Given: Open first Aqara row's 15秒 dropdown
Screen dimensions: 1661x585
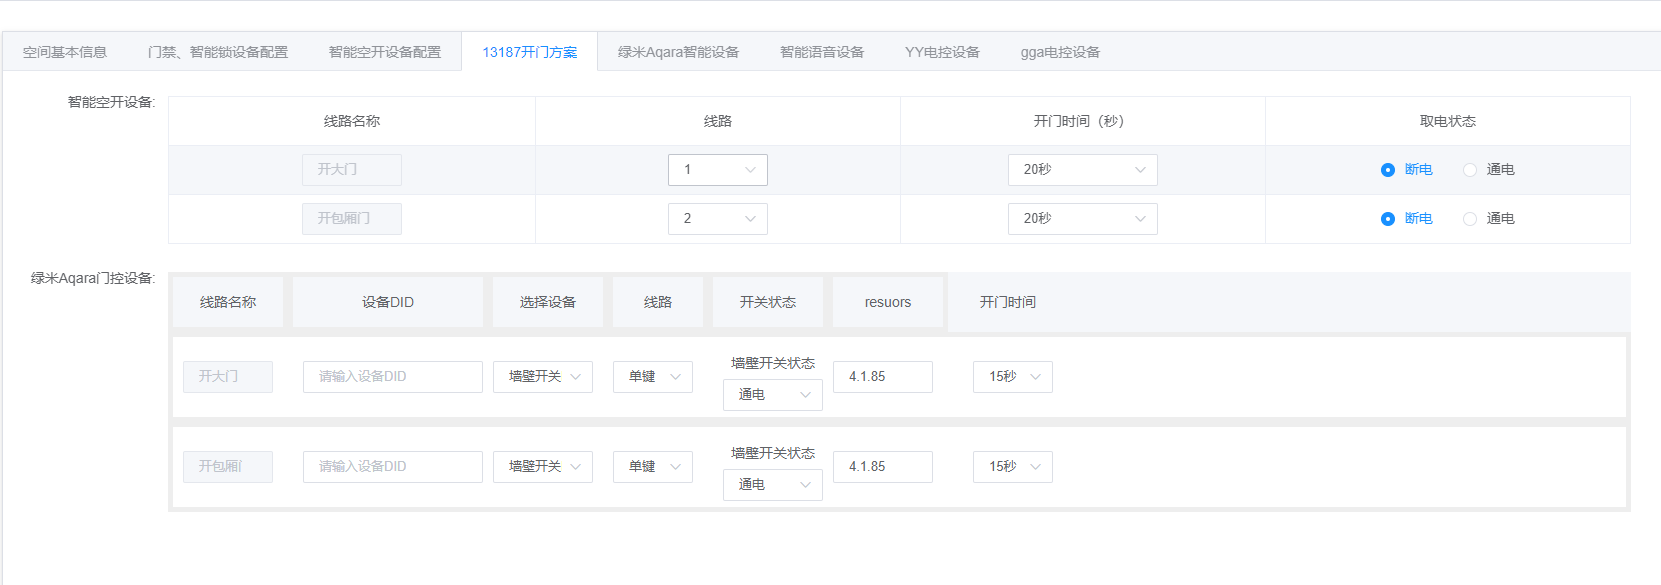Looking at the screenshot, I should click(x=1013, y=377).
